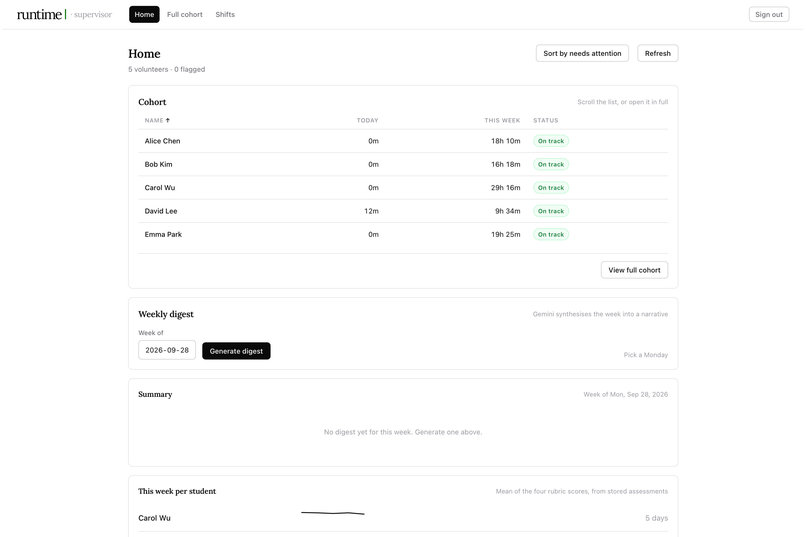Screen dimensions: 806x537
Task: Click the Status column header
Action: [545, 120]
